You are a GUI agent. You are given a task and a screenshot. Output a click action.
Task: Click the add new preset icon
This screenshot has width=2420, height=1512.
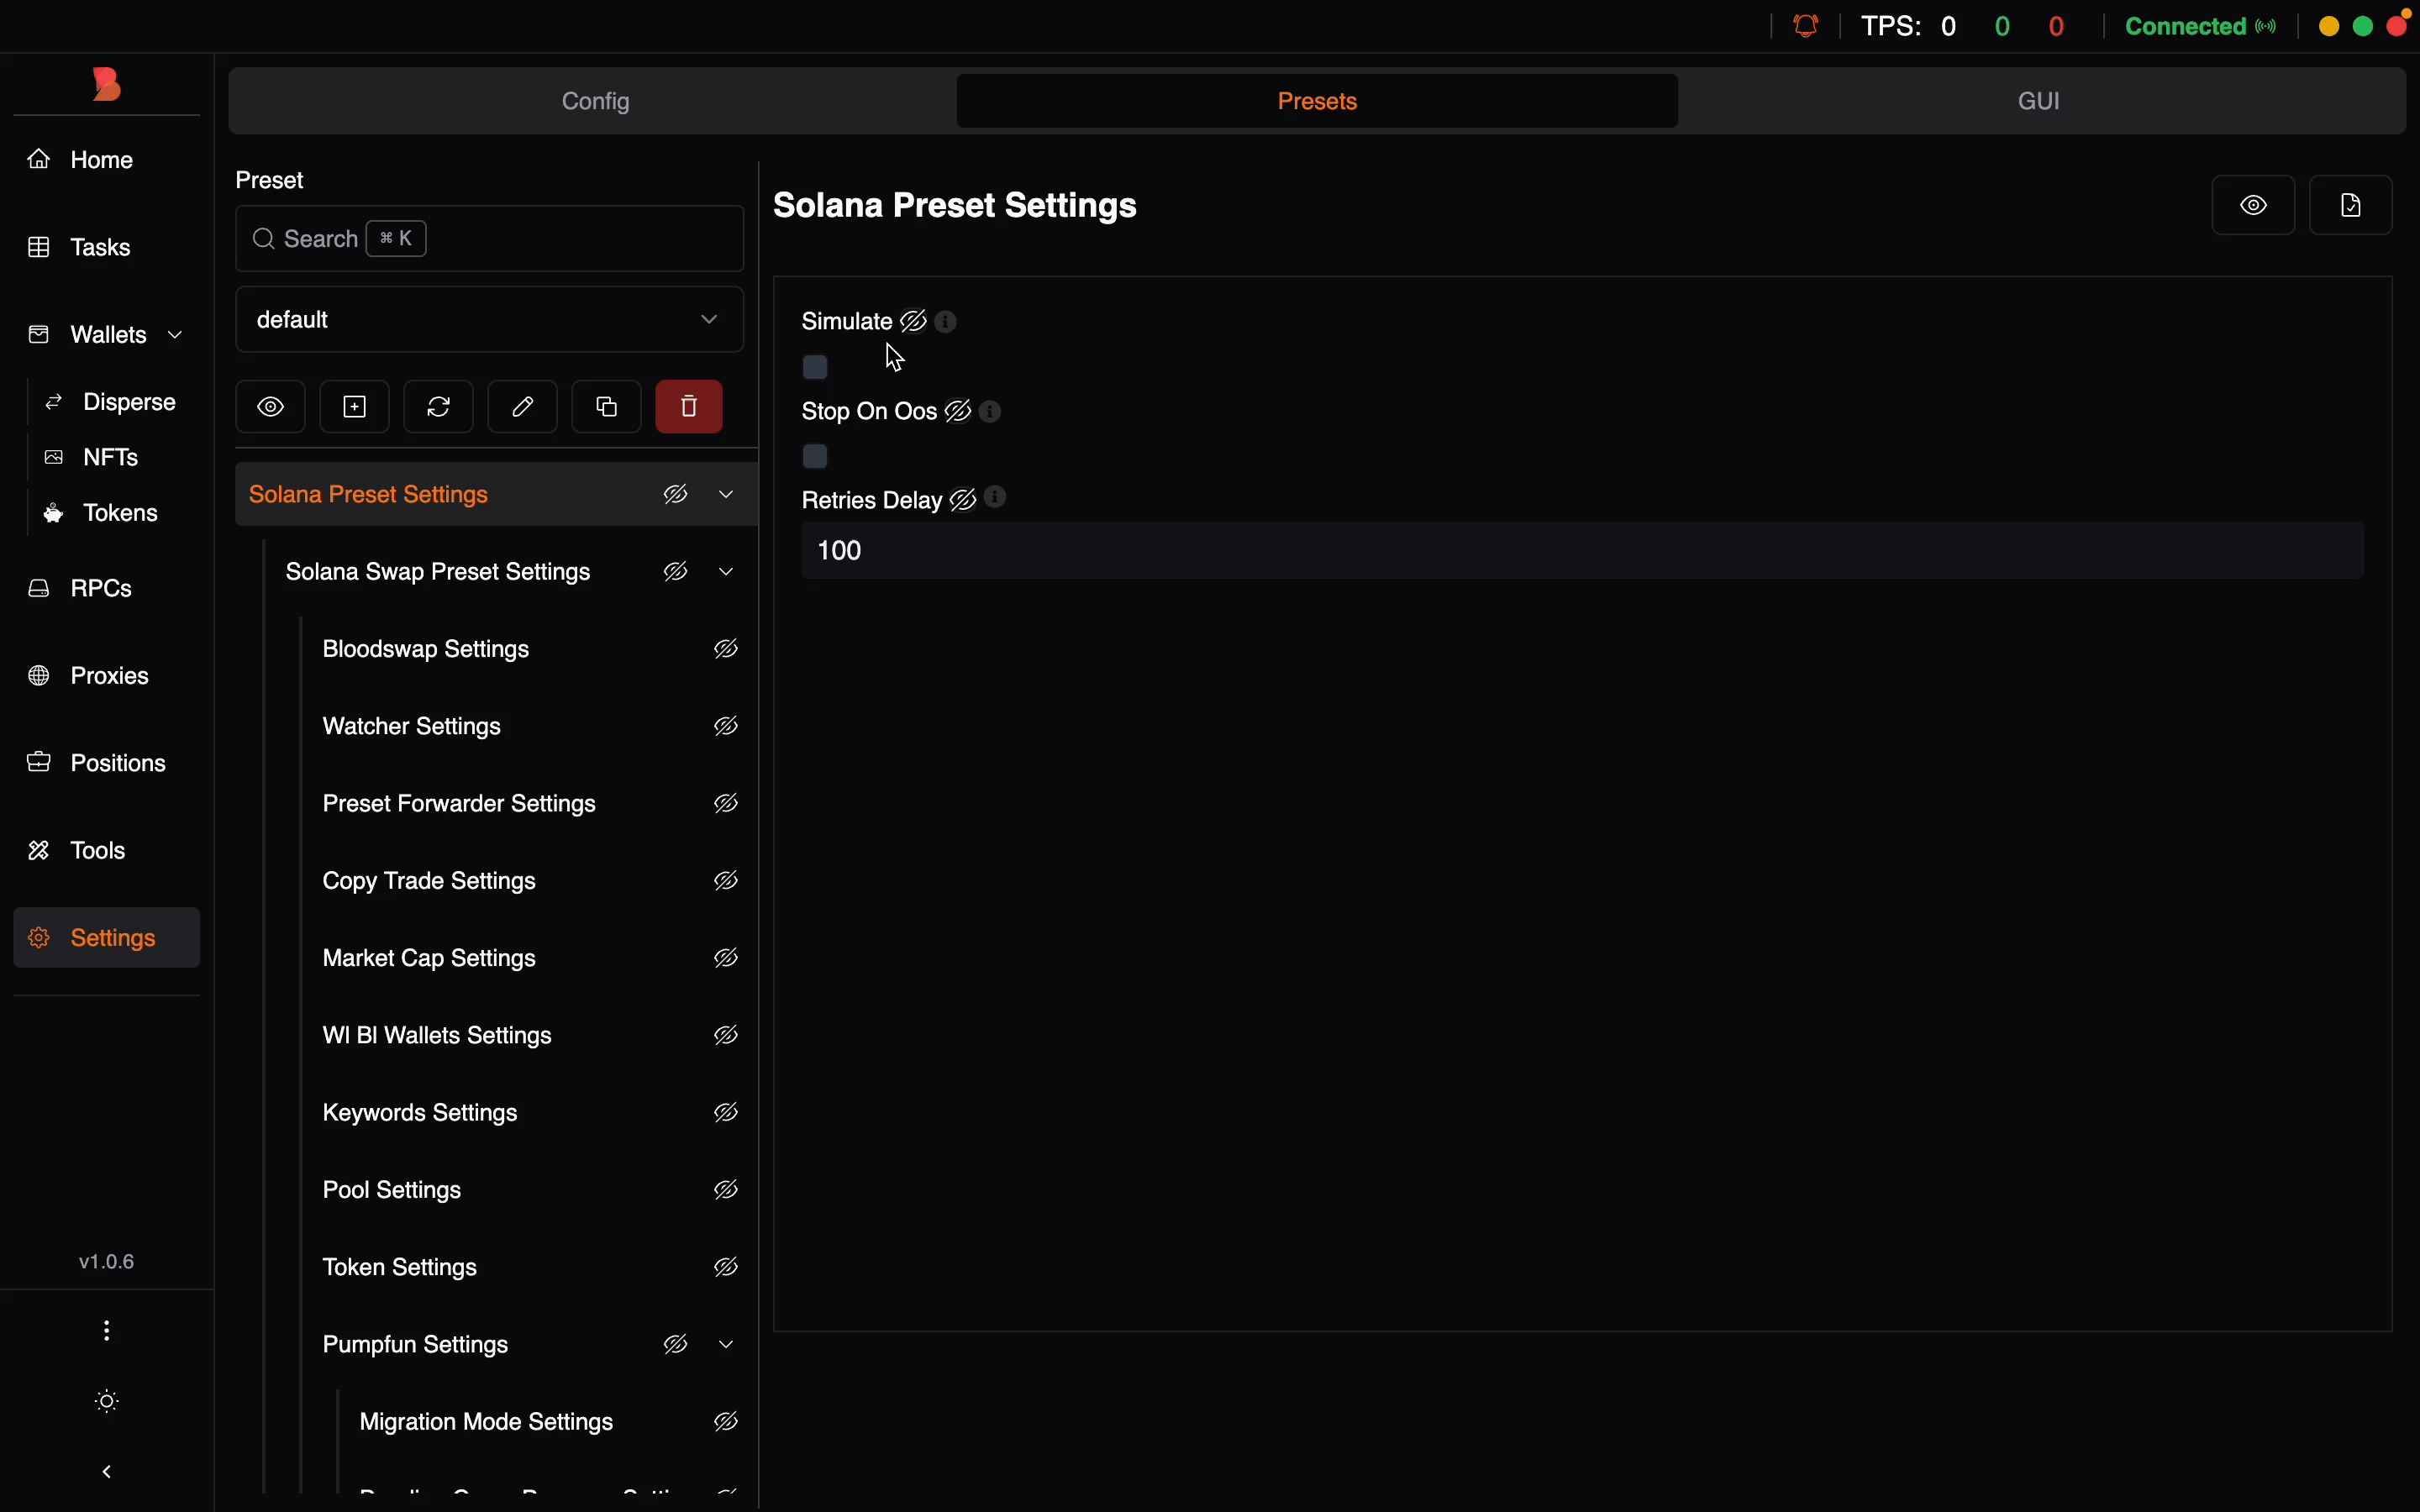355,407
